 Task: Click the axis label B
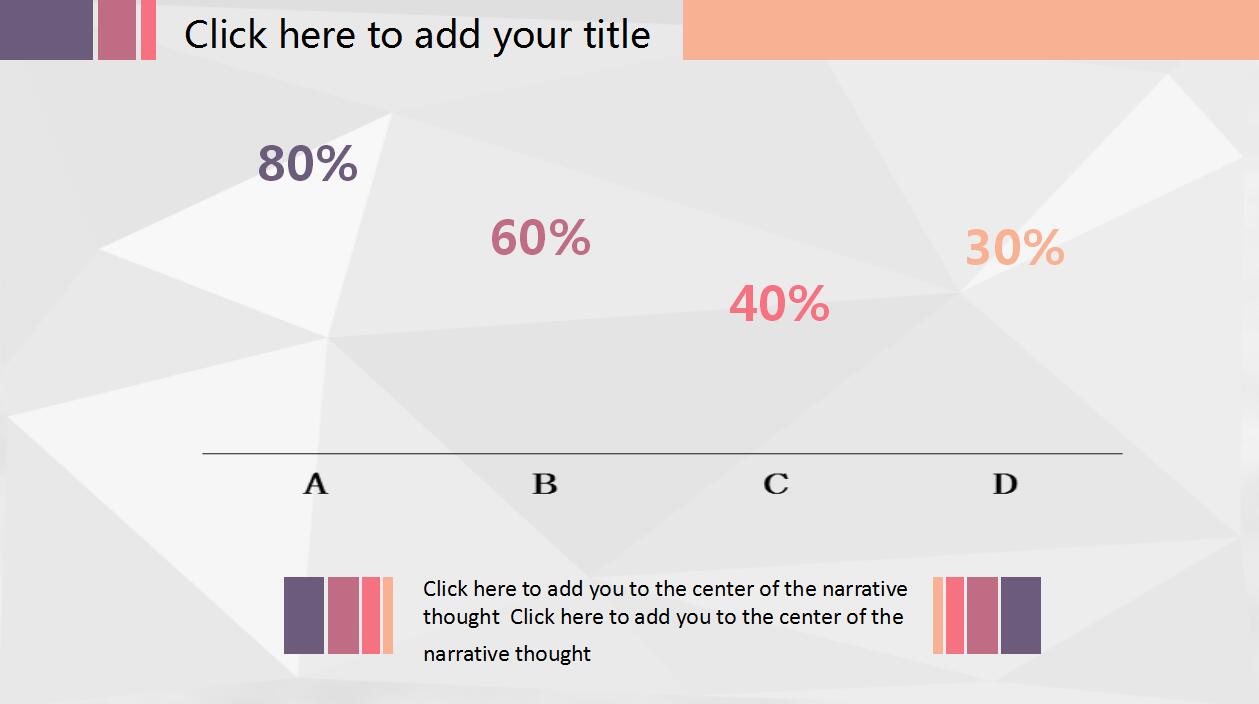point(544,484)
